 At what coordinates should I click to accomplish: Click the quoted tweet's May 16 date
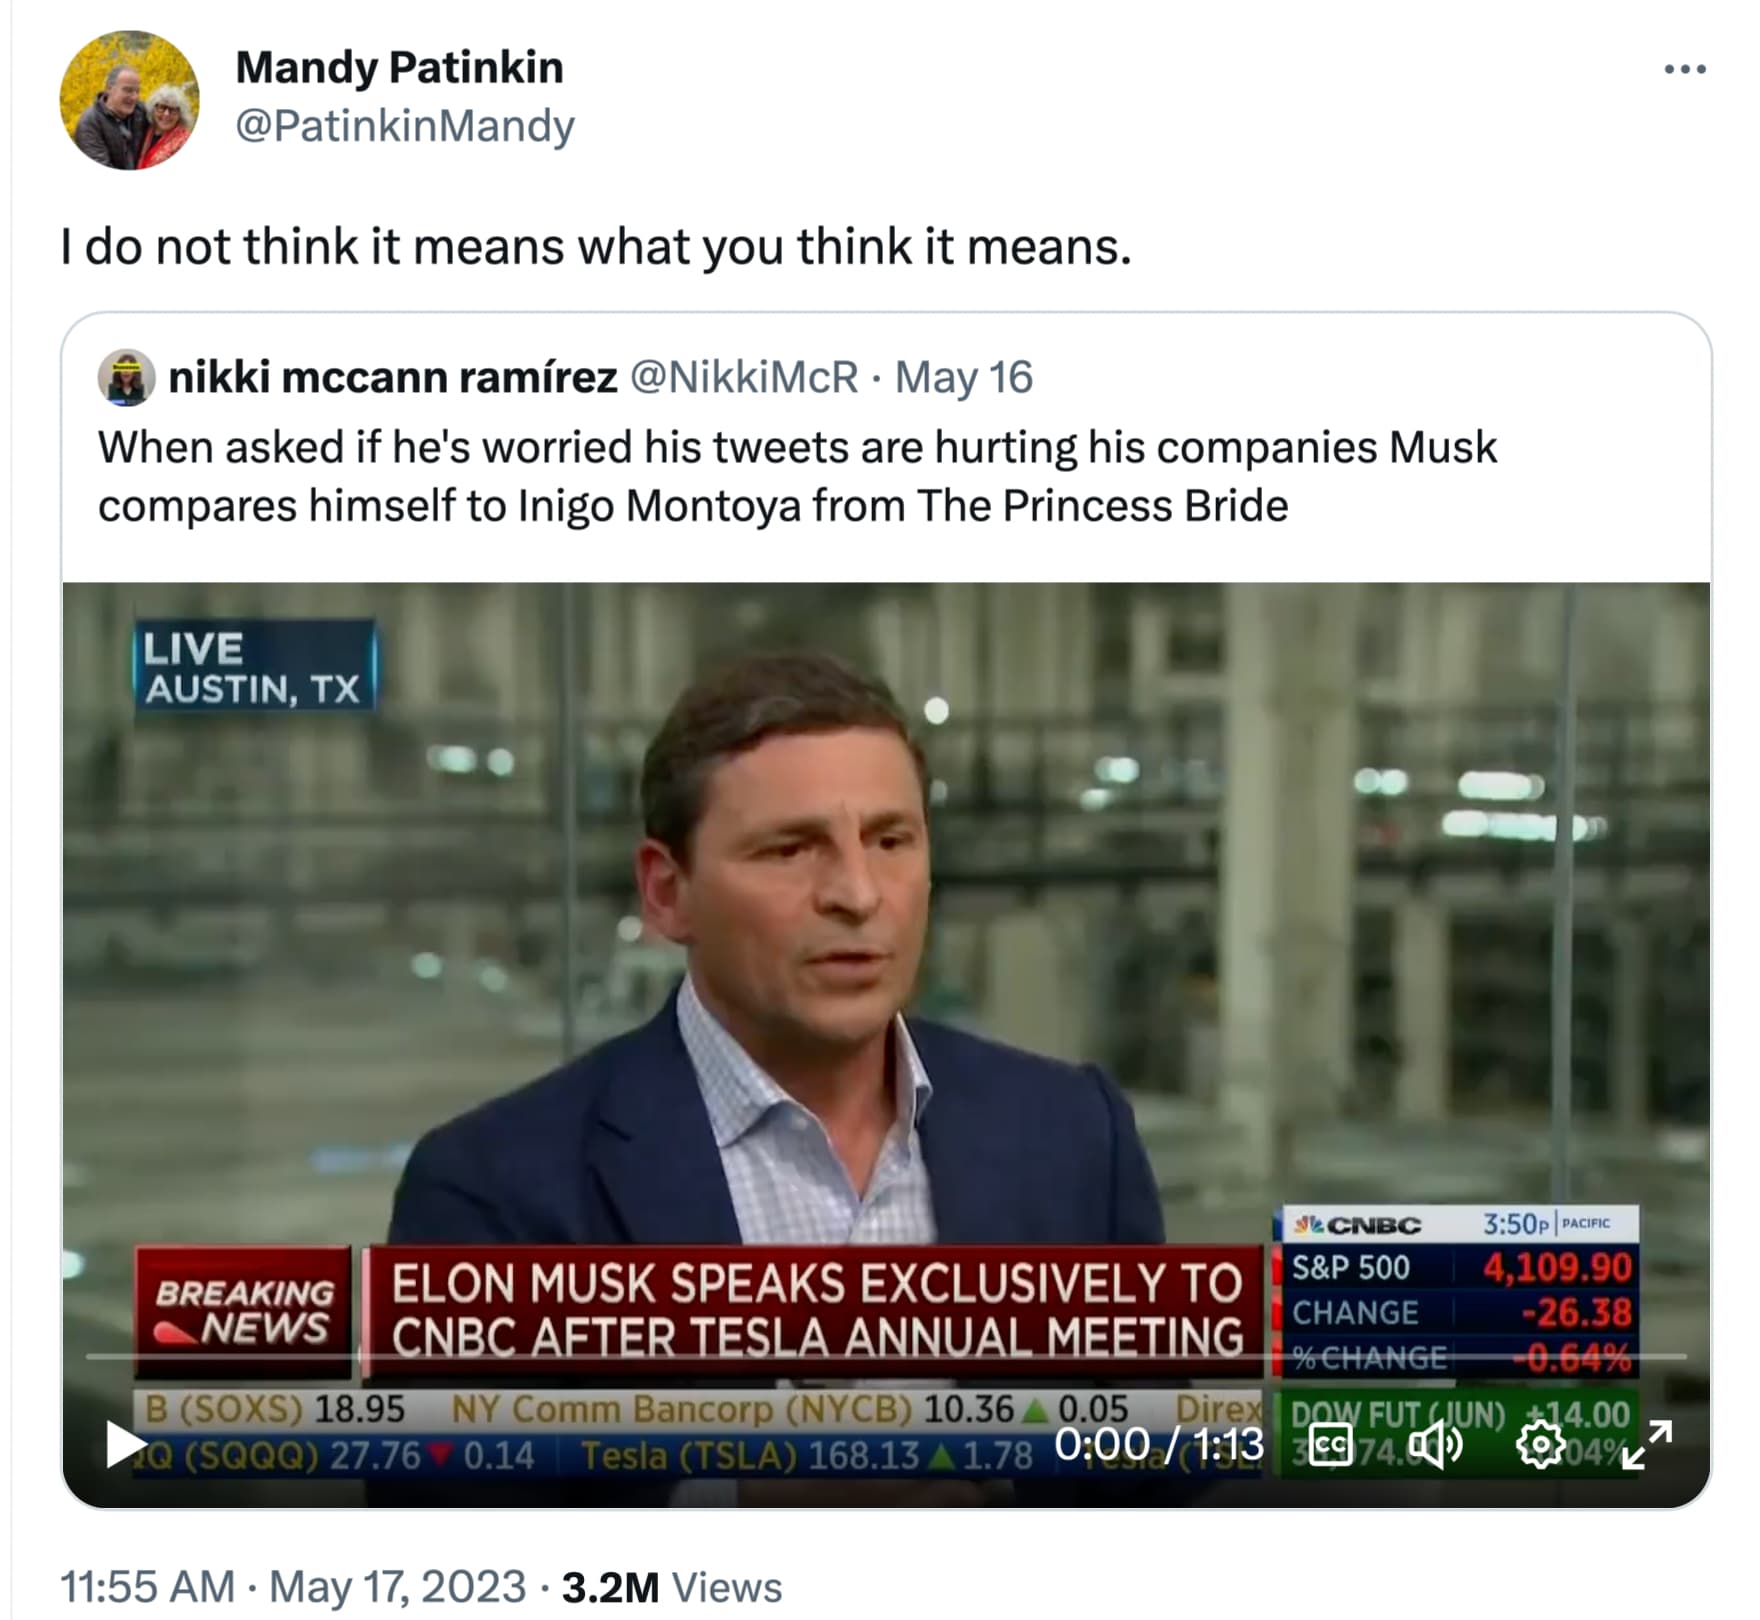click(963, 378)
